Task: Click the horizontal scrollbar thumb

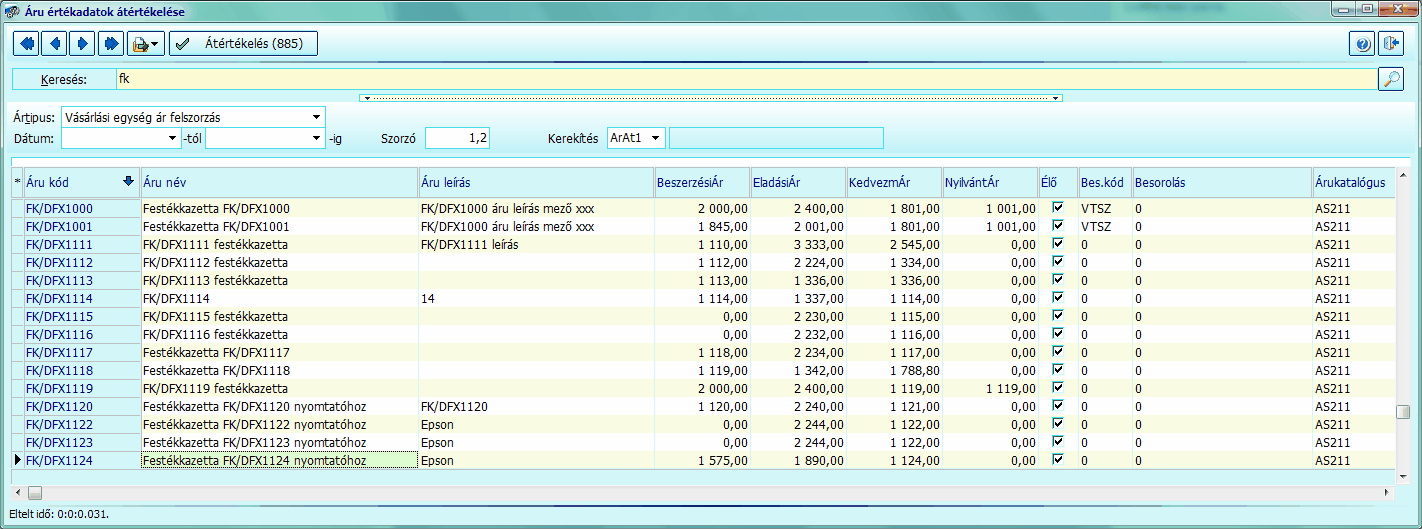Action: click(35, 493)
